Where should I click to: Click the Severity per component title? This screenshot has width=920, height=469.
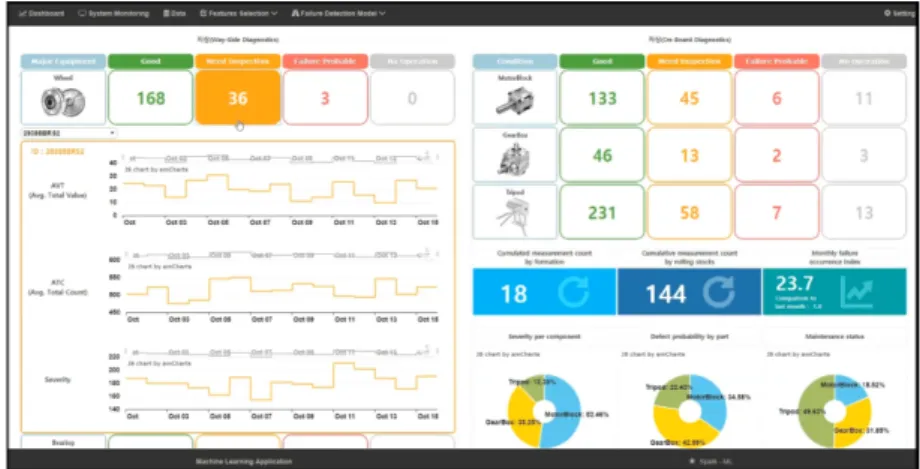tap(544, 336)
